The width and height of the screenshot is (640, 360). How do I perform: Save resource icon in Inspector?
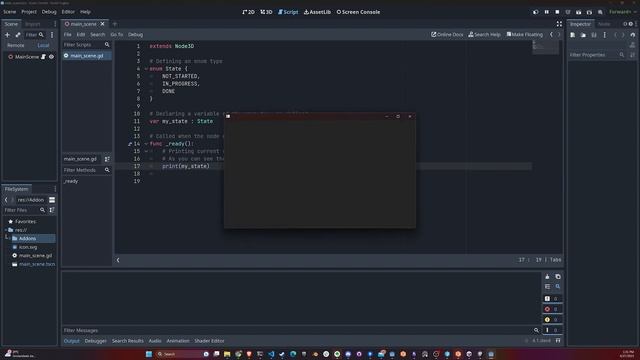[x=594, y=35]
